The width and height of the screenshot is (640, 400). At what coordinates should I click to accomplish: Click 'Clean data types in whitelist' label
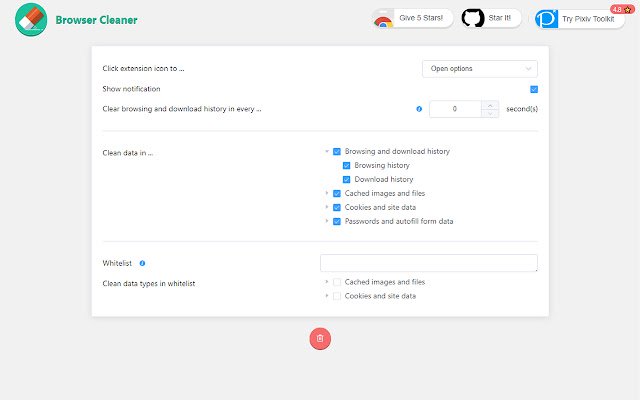149,284
